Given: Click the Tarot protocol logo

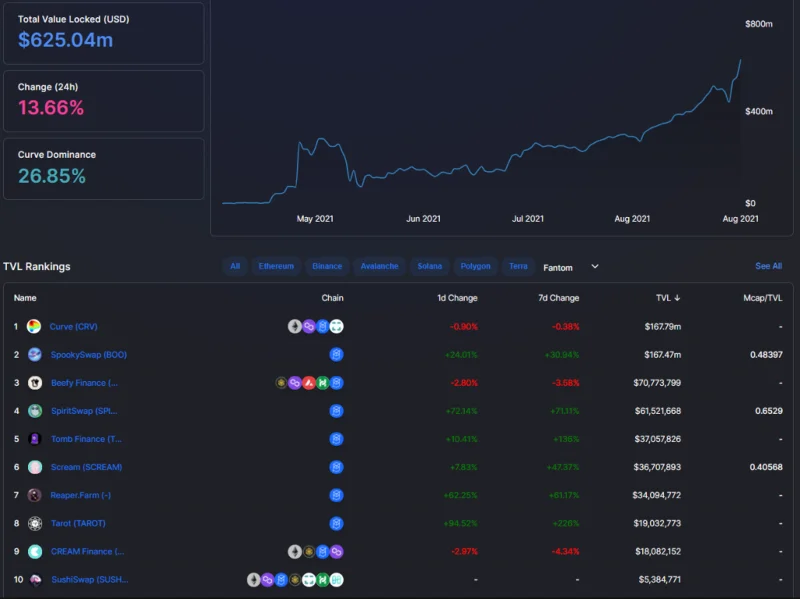Looking at the screenshot, I should pyautogui.click(x=35, y=523).
